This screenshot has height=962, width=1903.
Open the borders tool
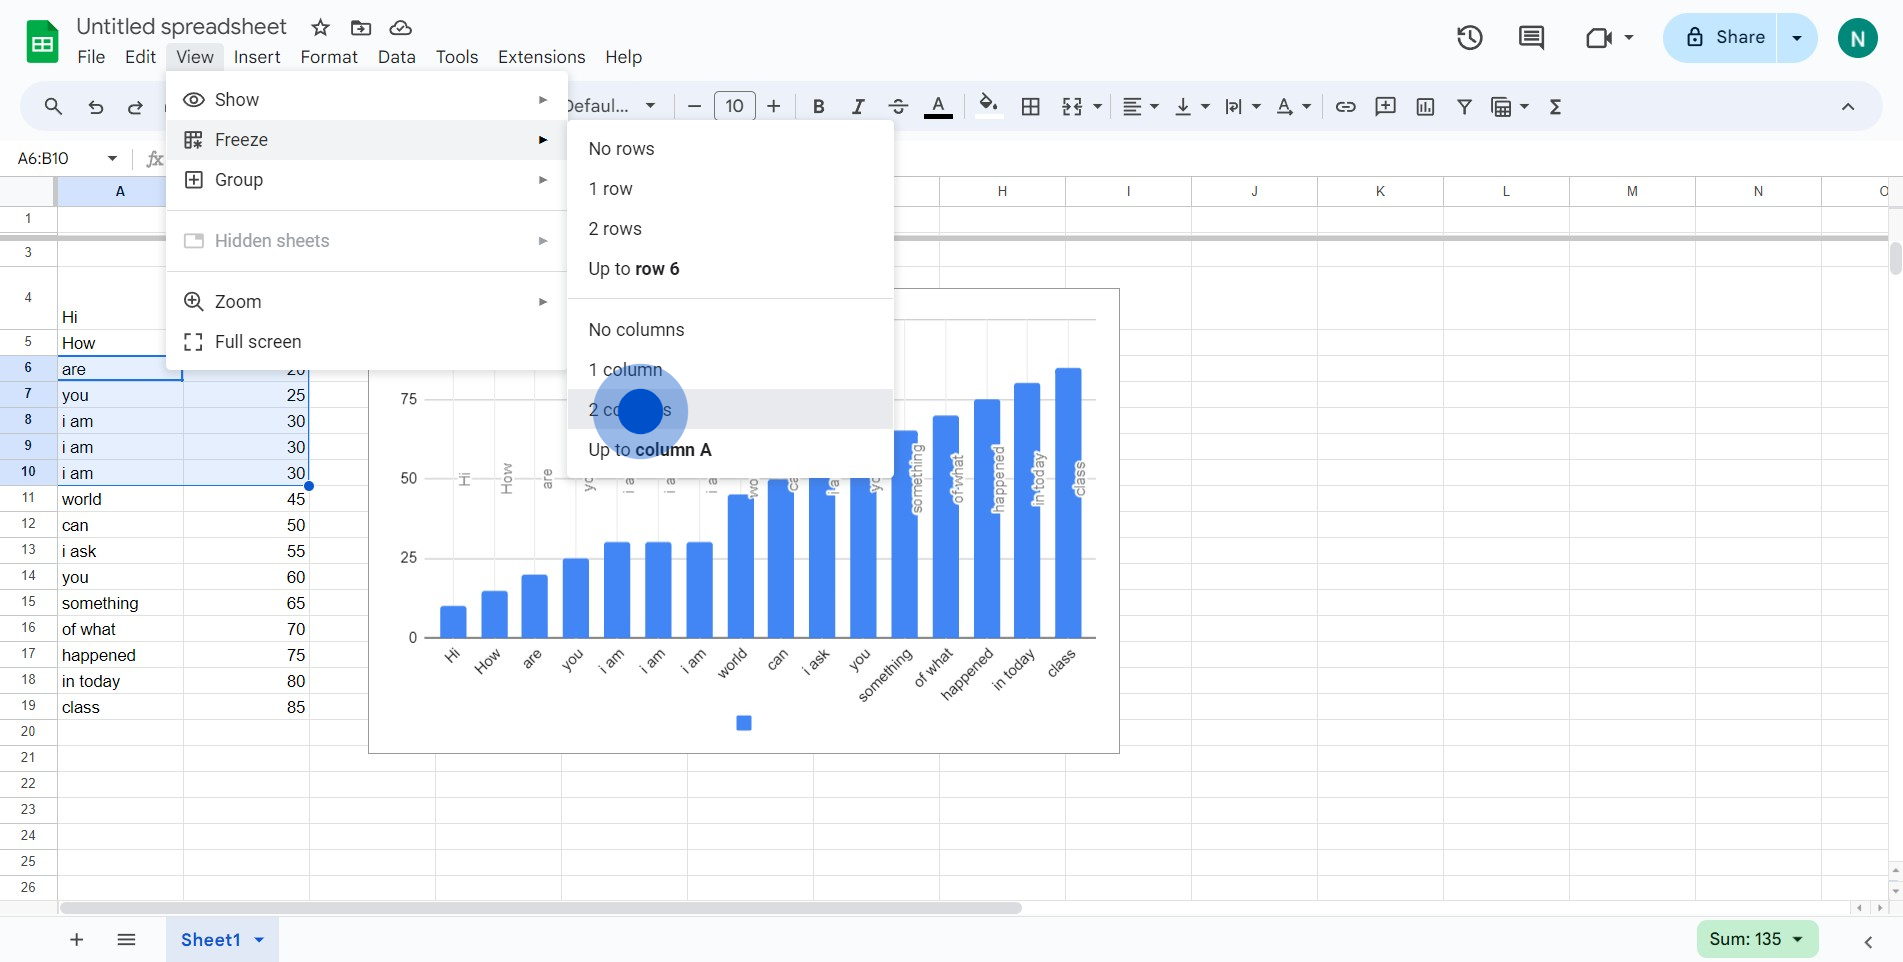(1031, 107)
